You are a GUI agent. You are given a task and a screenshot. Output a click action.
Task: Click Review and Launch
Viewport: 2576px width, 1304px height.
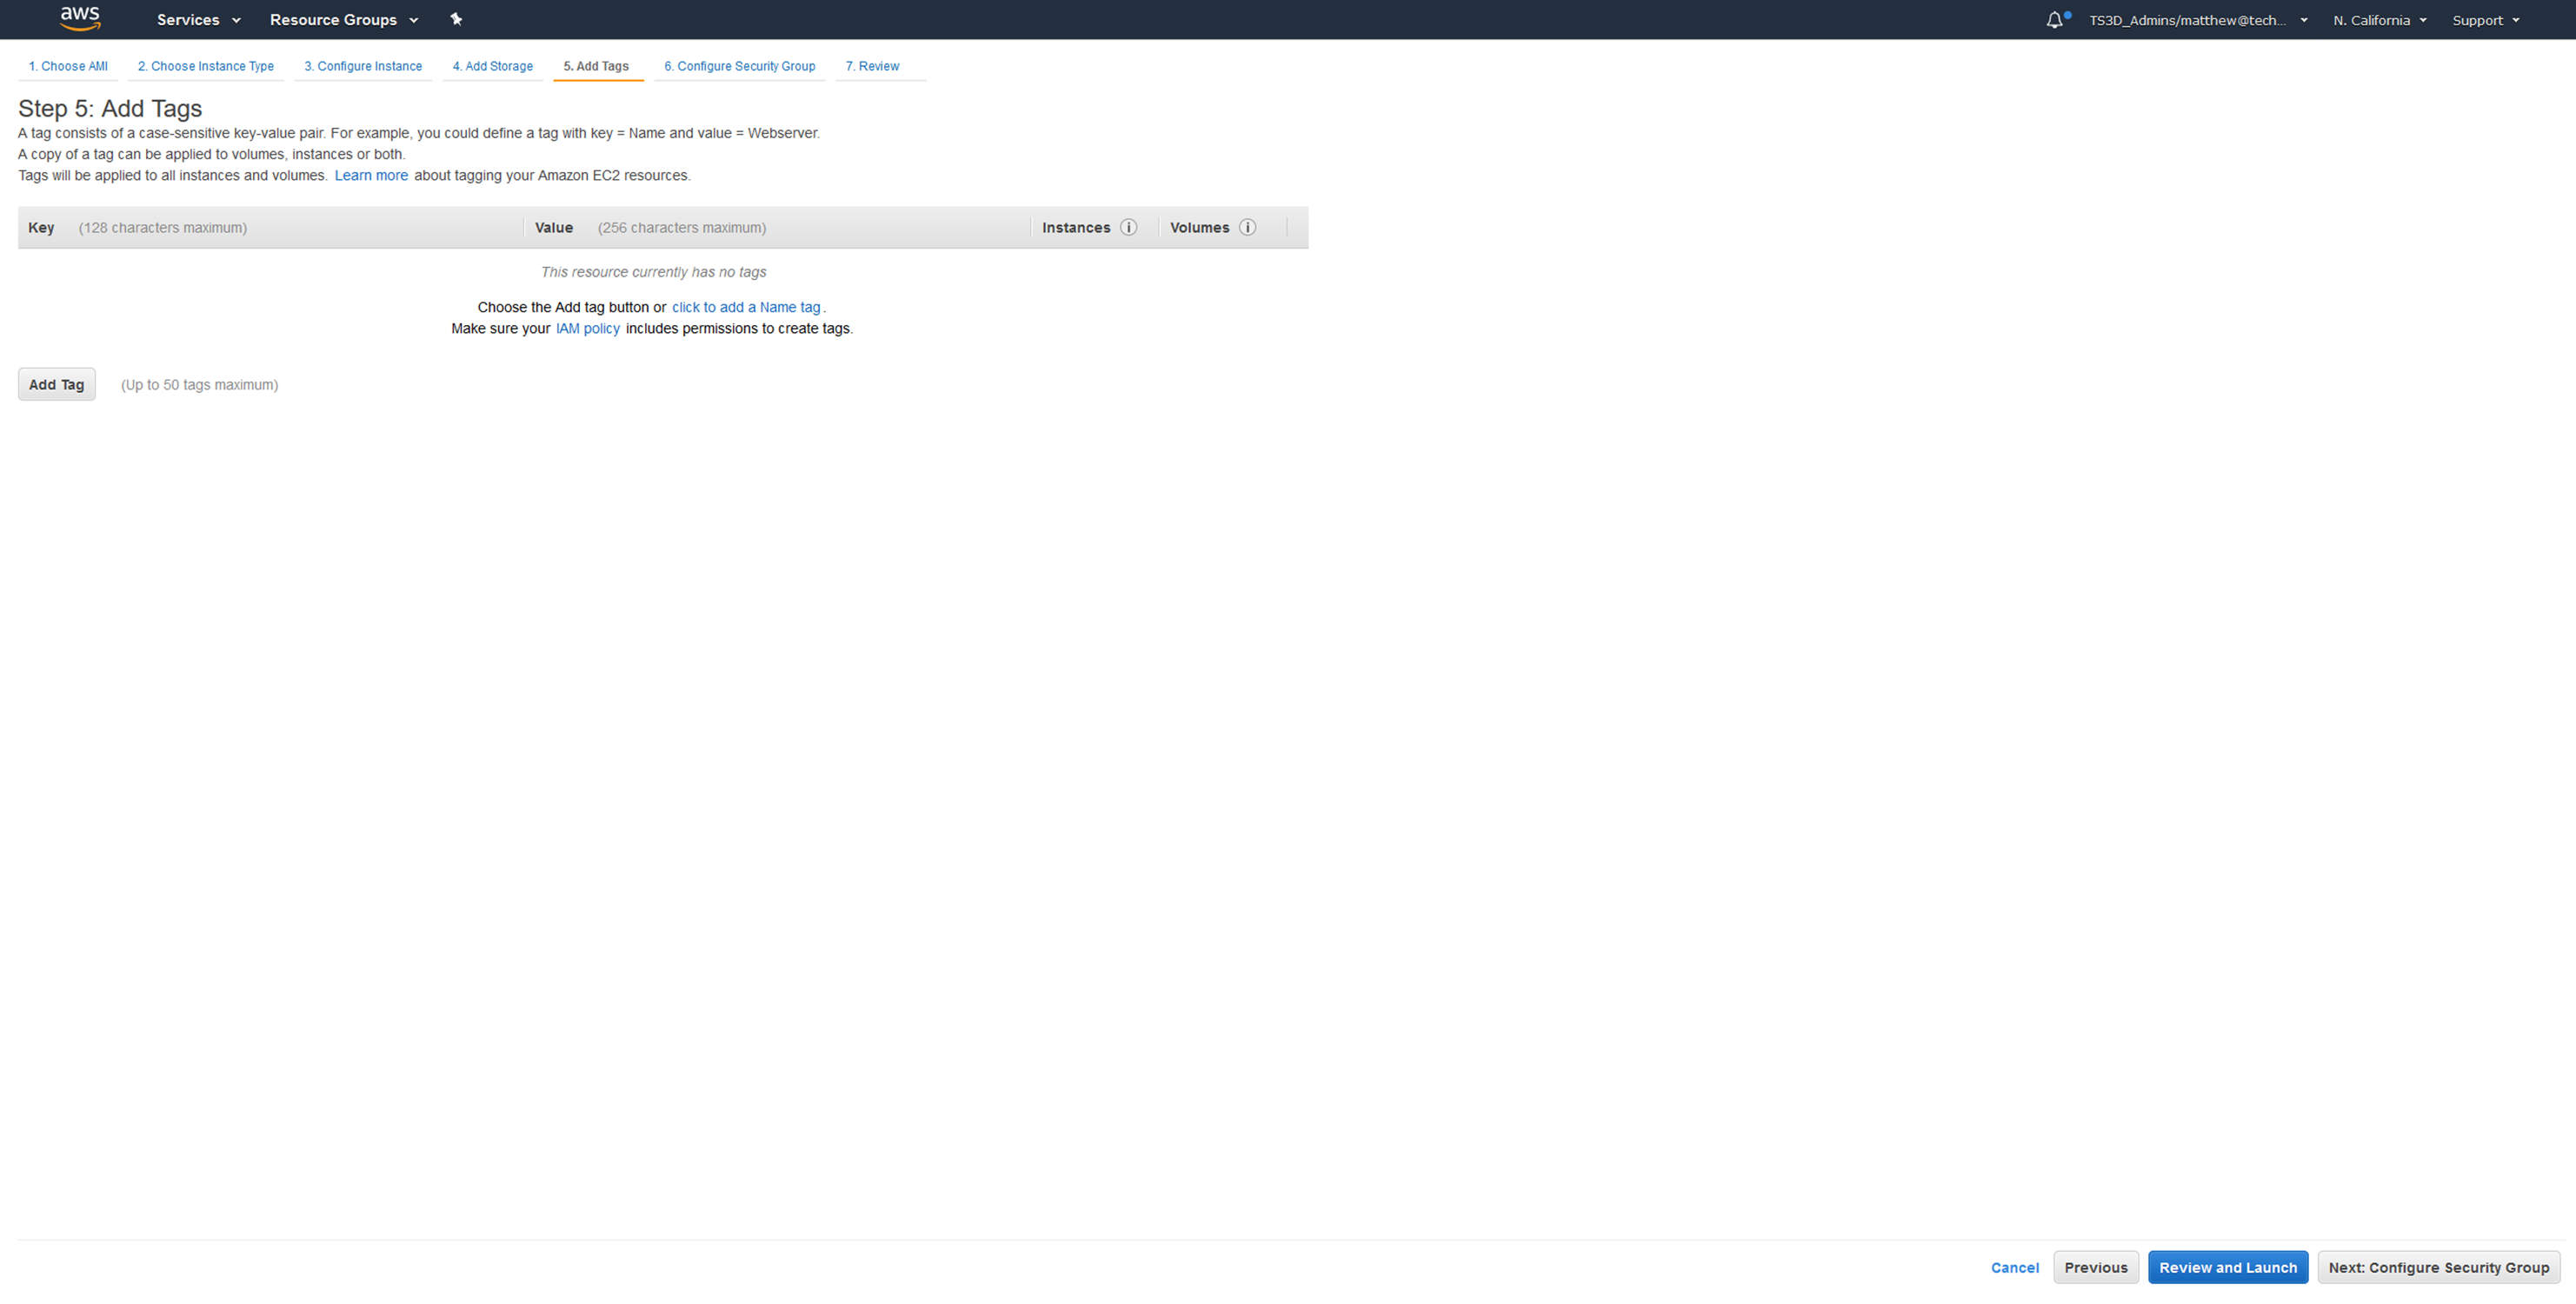coord(2227,1267)
